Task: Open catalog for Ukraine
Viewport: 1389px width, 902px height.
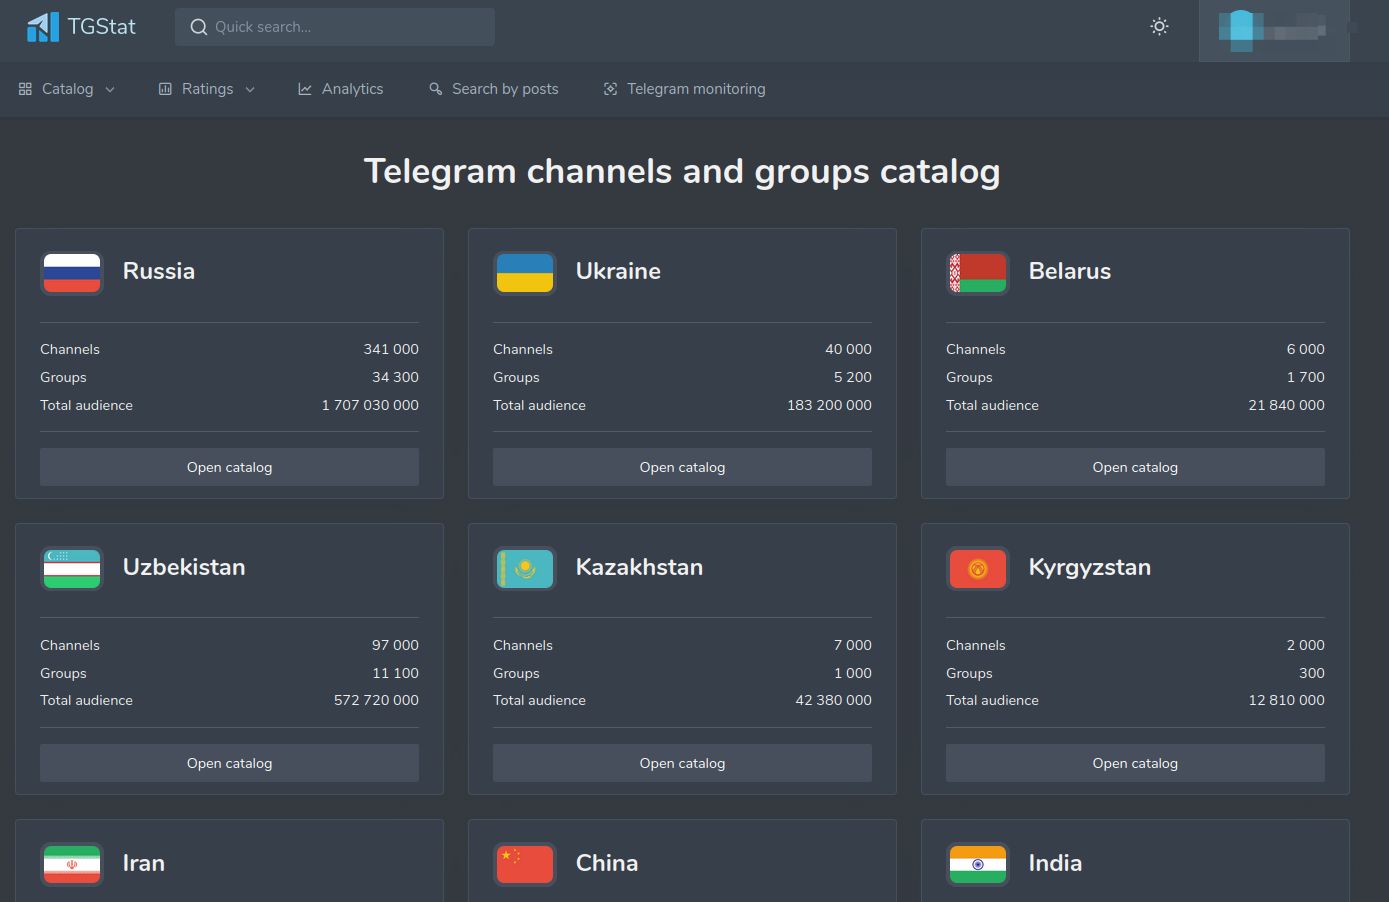Action: [682, 467]
